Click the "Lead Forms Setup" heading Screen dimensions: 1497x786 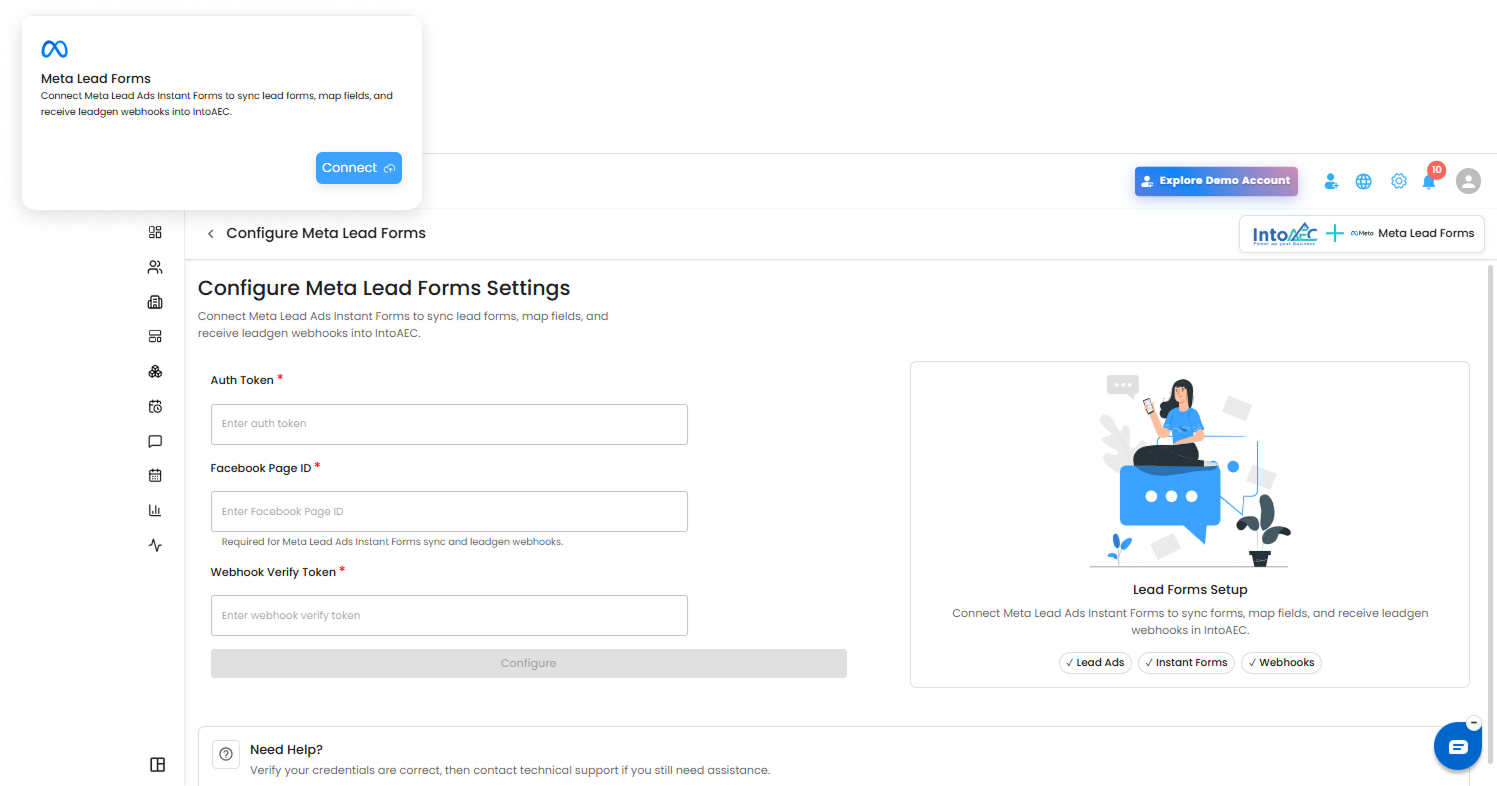pos(1190,590)
